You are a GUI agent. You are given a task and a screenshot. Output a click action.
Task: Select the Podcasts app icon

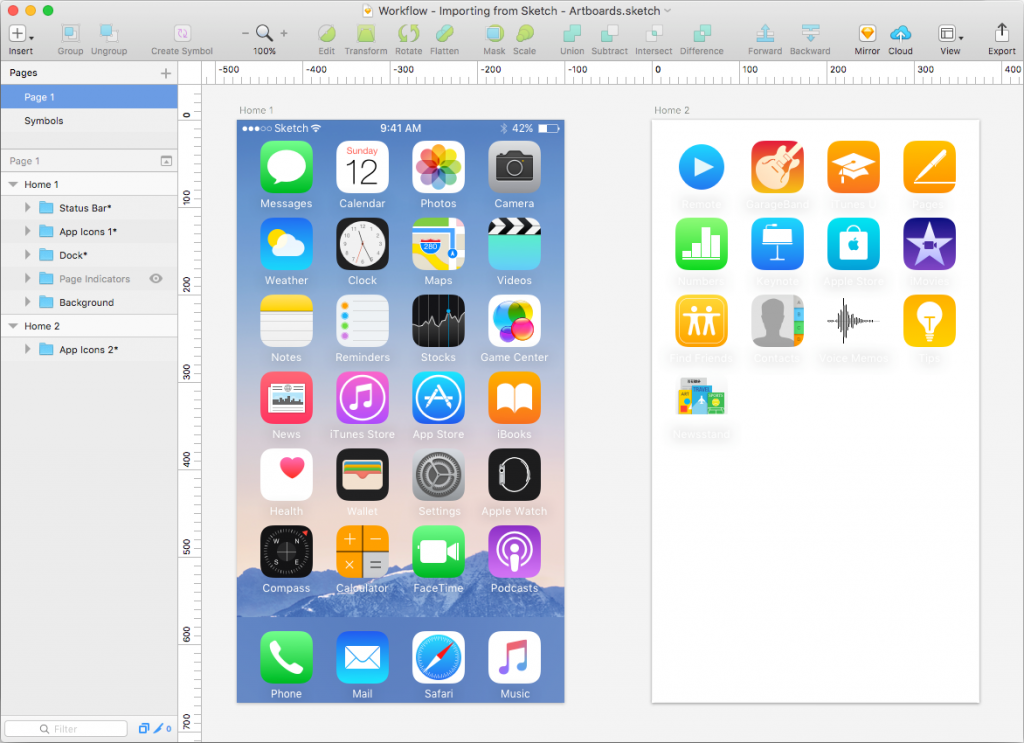click(514, 552)
